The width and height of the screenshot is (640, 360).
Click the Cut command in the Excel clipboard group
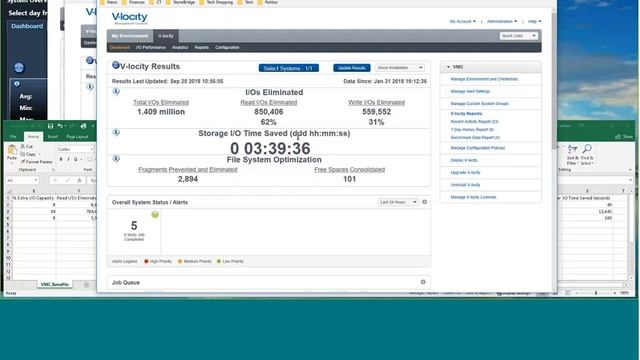pos(27,147)
